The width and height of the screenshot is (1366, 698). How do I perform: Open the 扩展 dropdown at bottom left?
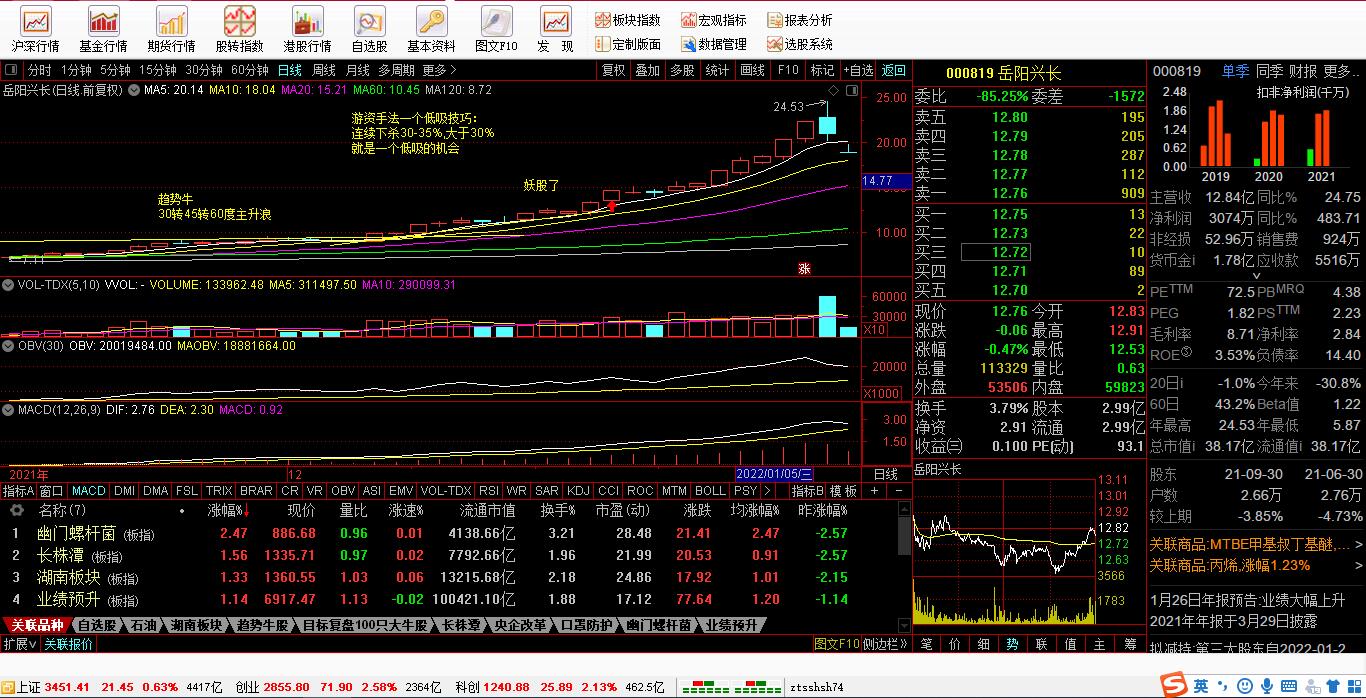[20, 644]
